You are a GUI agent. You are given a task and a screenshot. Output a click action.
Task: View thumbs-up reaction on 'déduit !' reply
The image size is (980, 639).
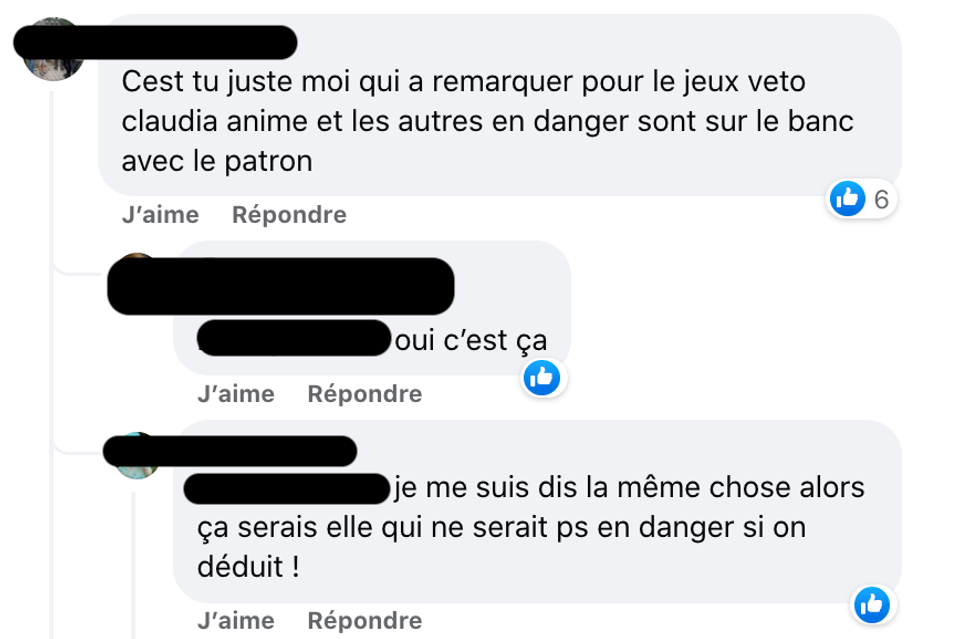872,605
